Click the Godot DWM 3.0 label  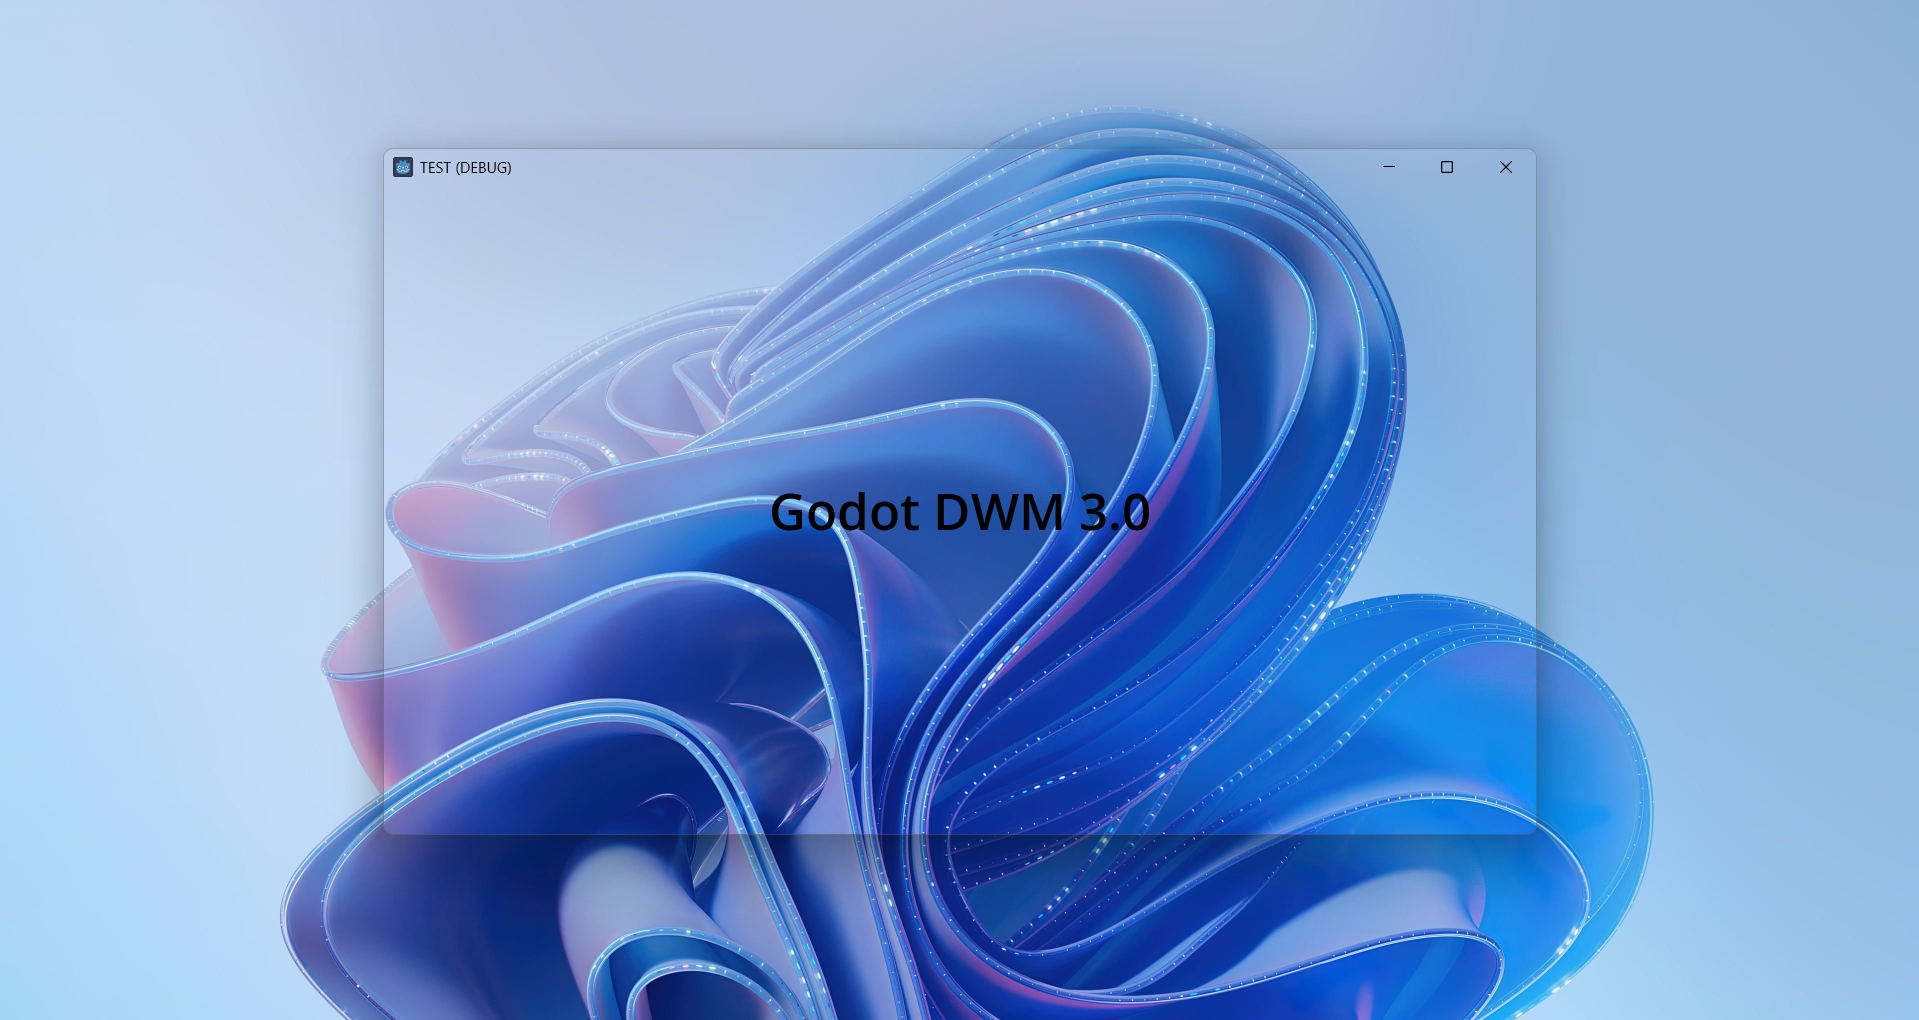(960, 513)
